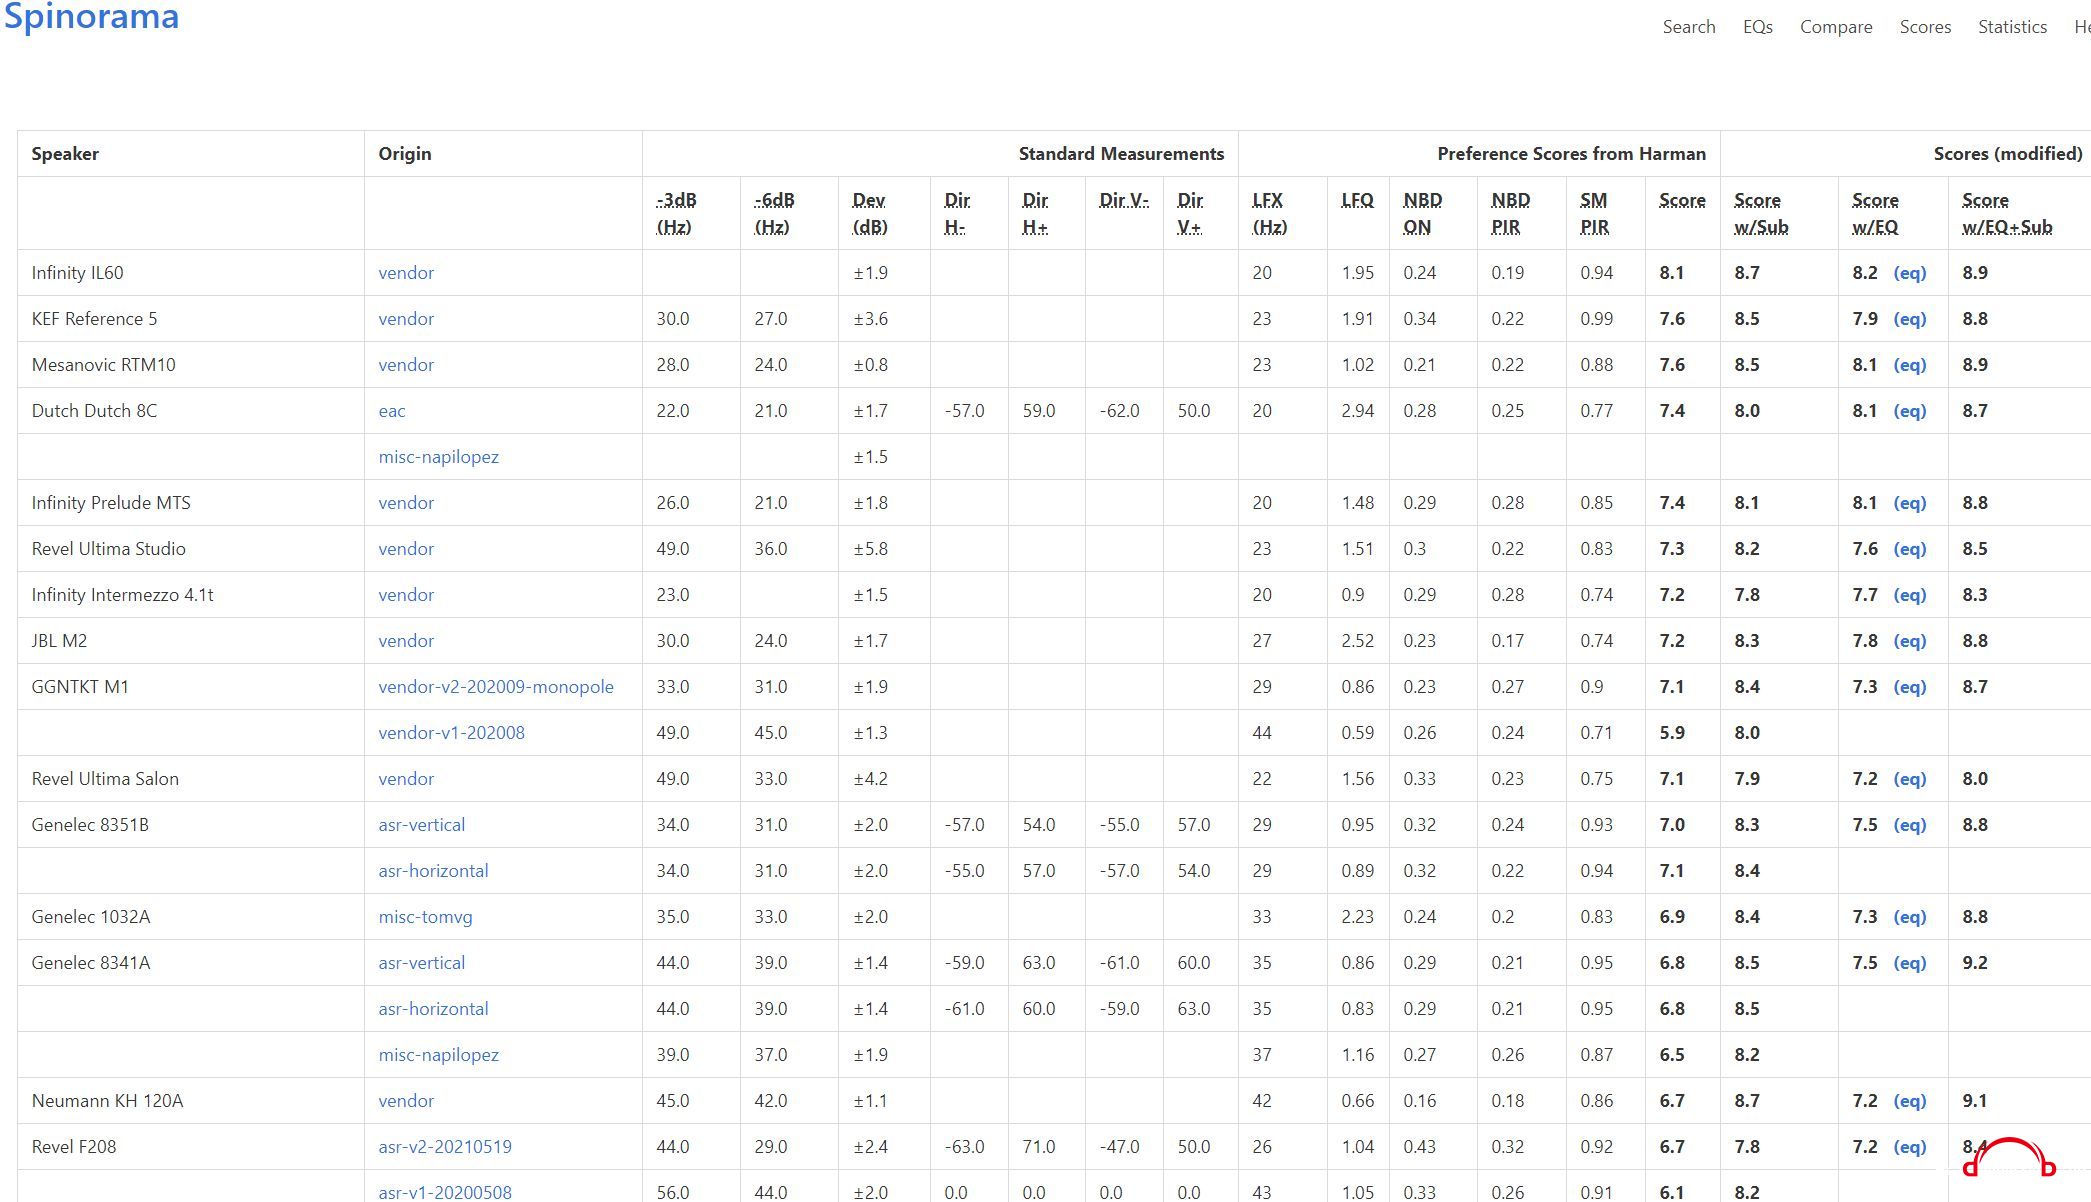Open vendor link for JBL M2
The height and width of the screenshot is (1202, 2091).
(406, 641)
